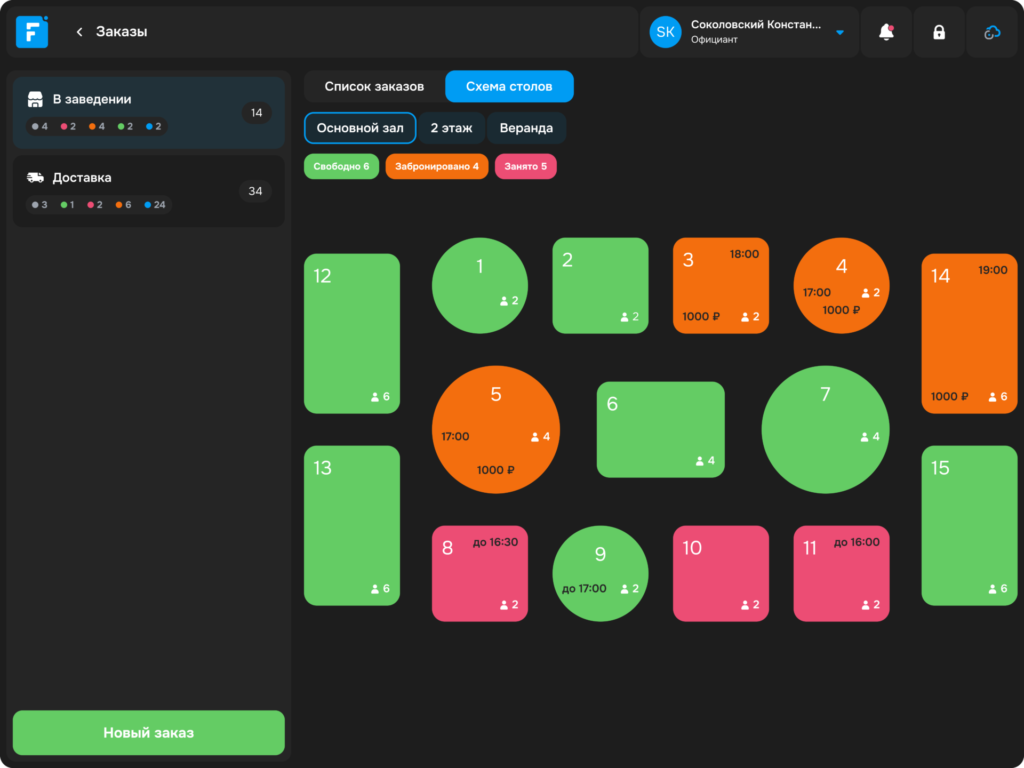Open the Доставка orders section
The image size is (1024, 768).
coord(149,191)
